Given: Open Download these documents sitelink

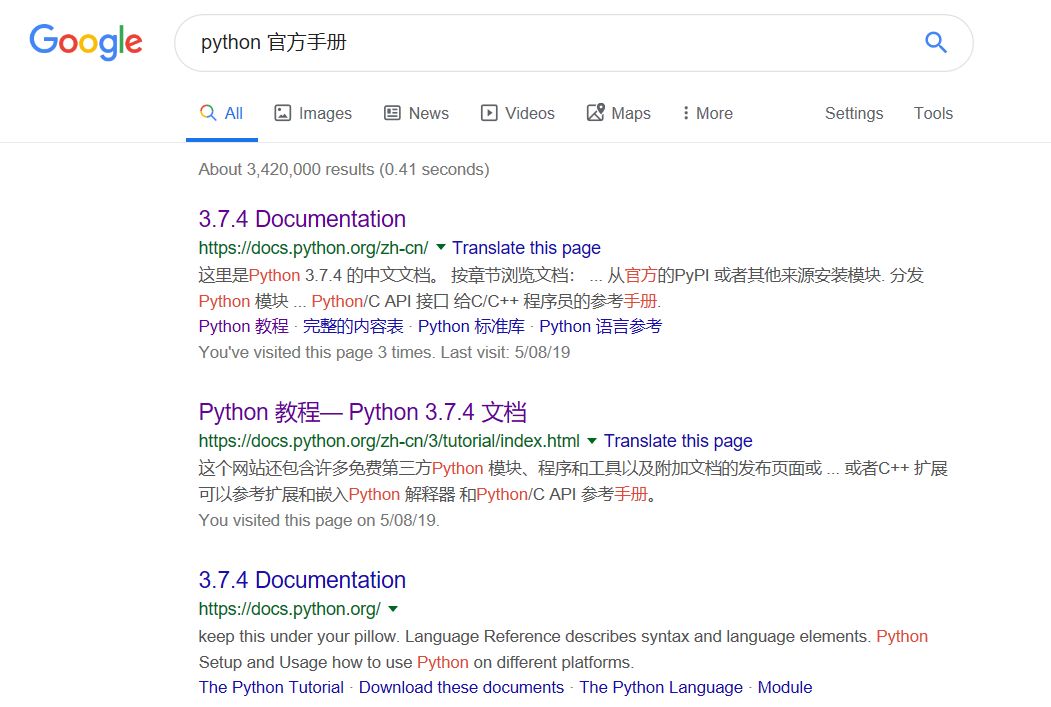Looking at the screenshot, I should 461,688.
